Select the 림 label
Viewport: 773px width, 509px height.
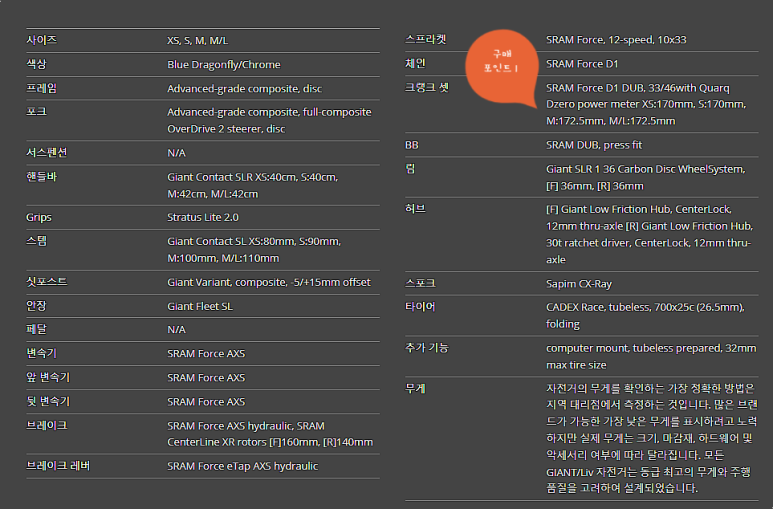click(x=410, y=169)
